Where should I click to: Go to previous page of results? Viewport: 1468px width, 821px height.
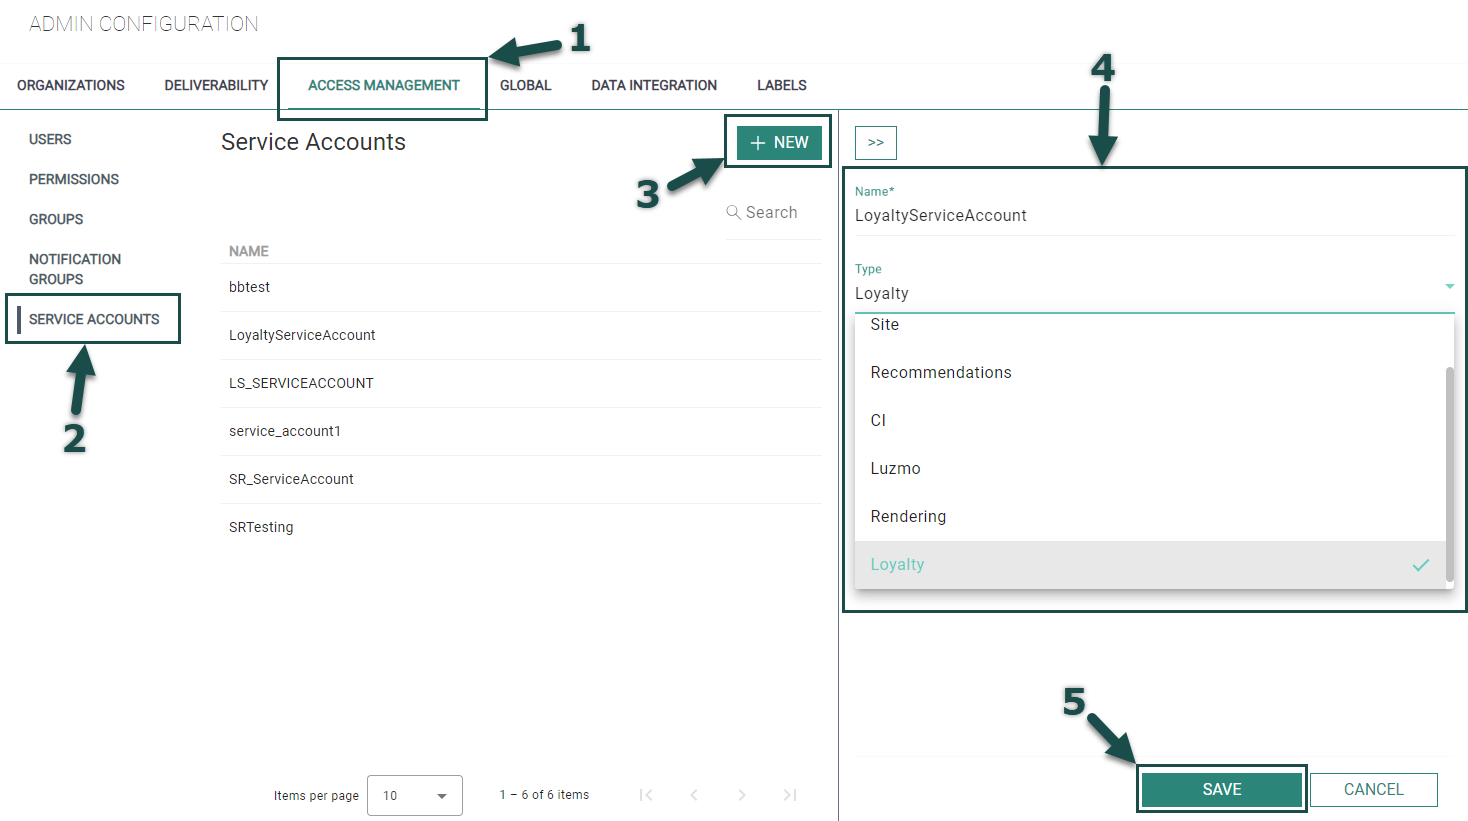click(x=693, y=795)
